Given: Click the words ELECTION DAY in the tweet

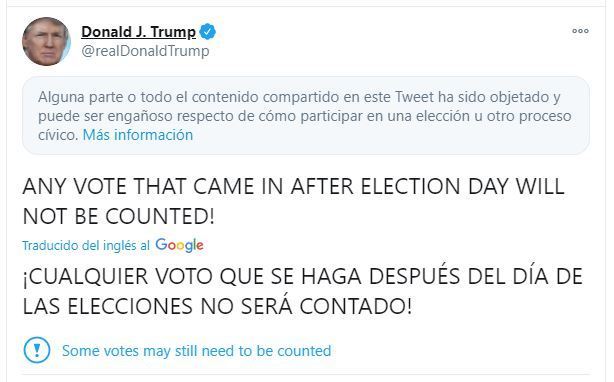Looking at the screenshot, I should [x=434, y=186].
